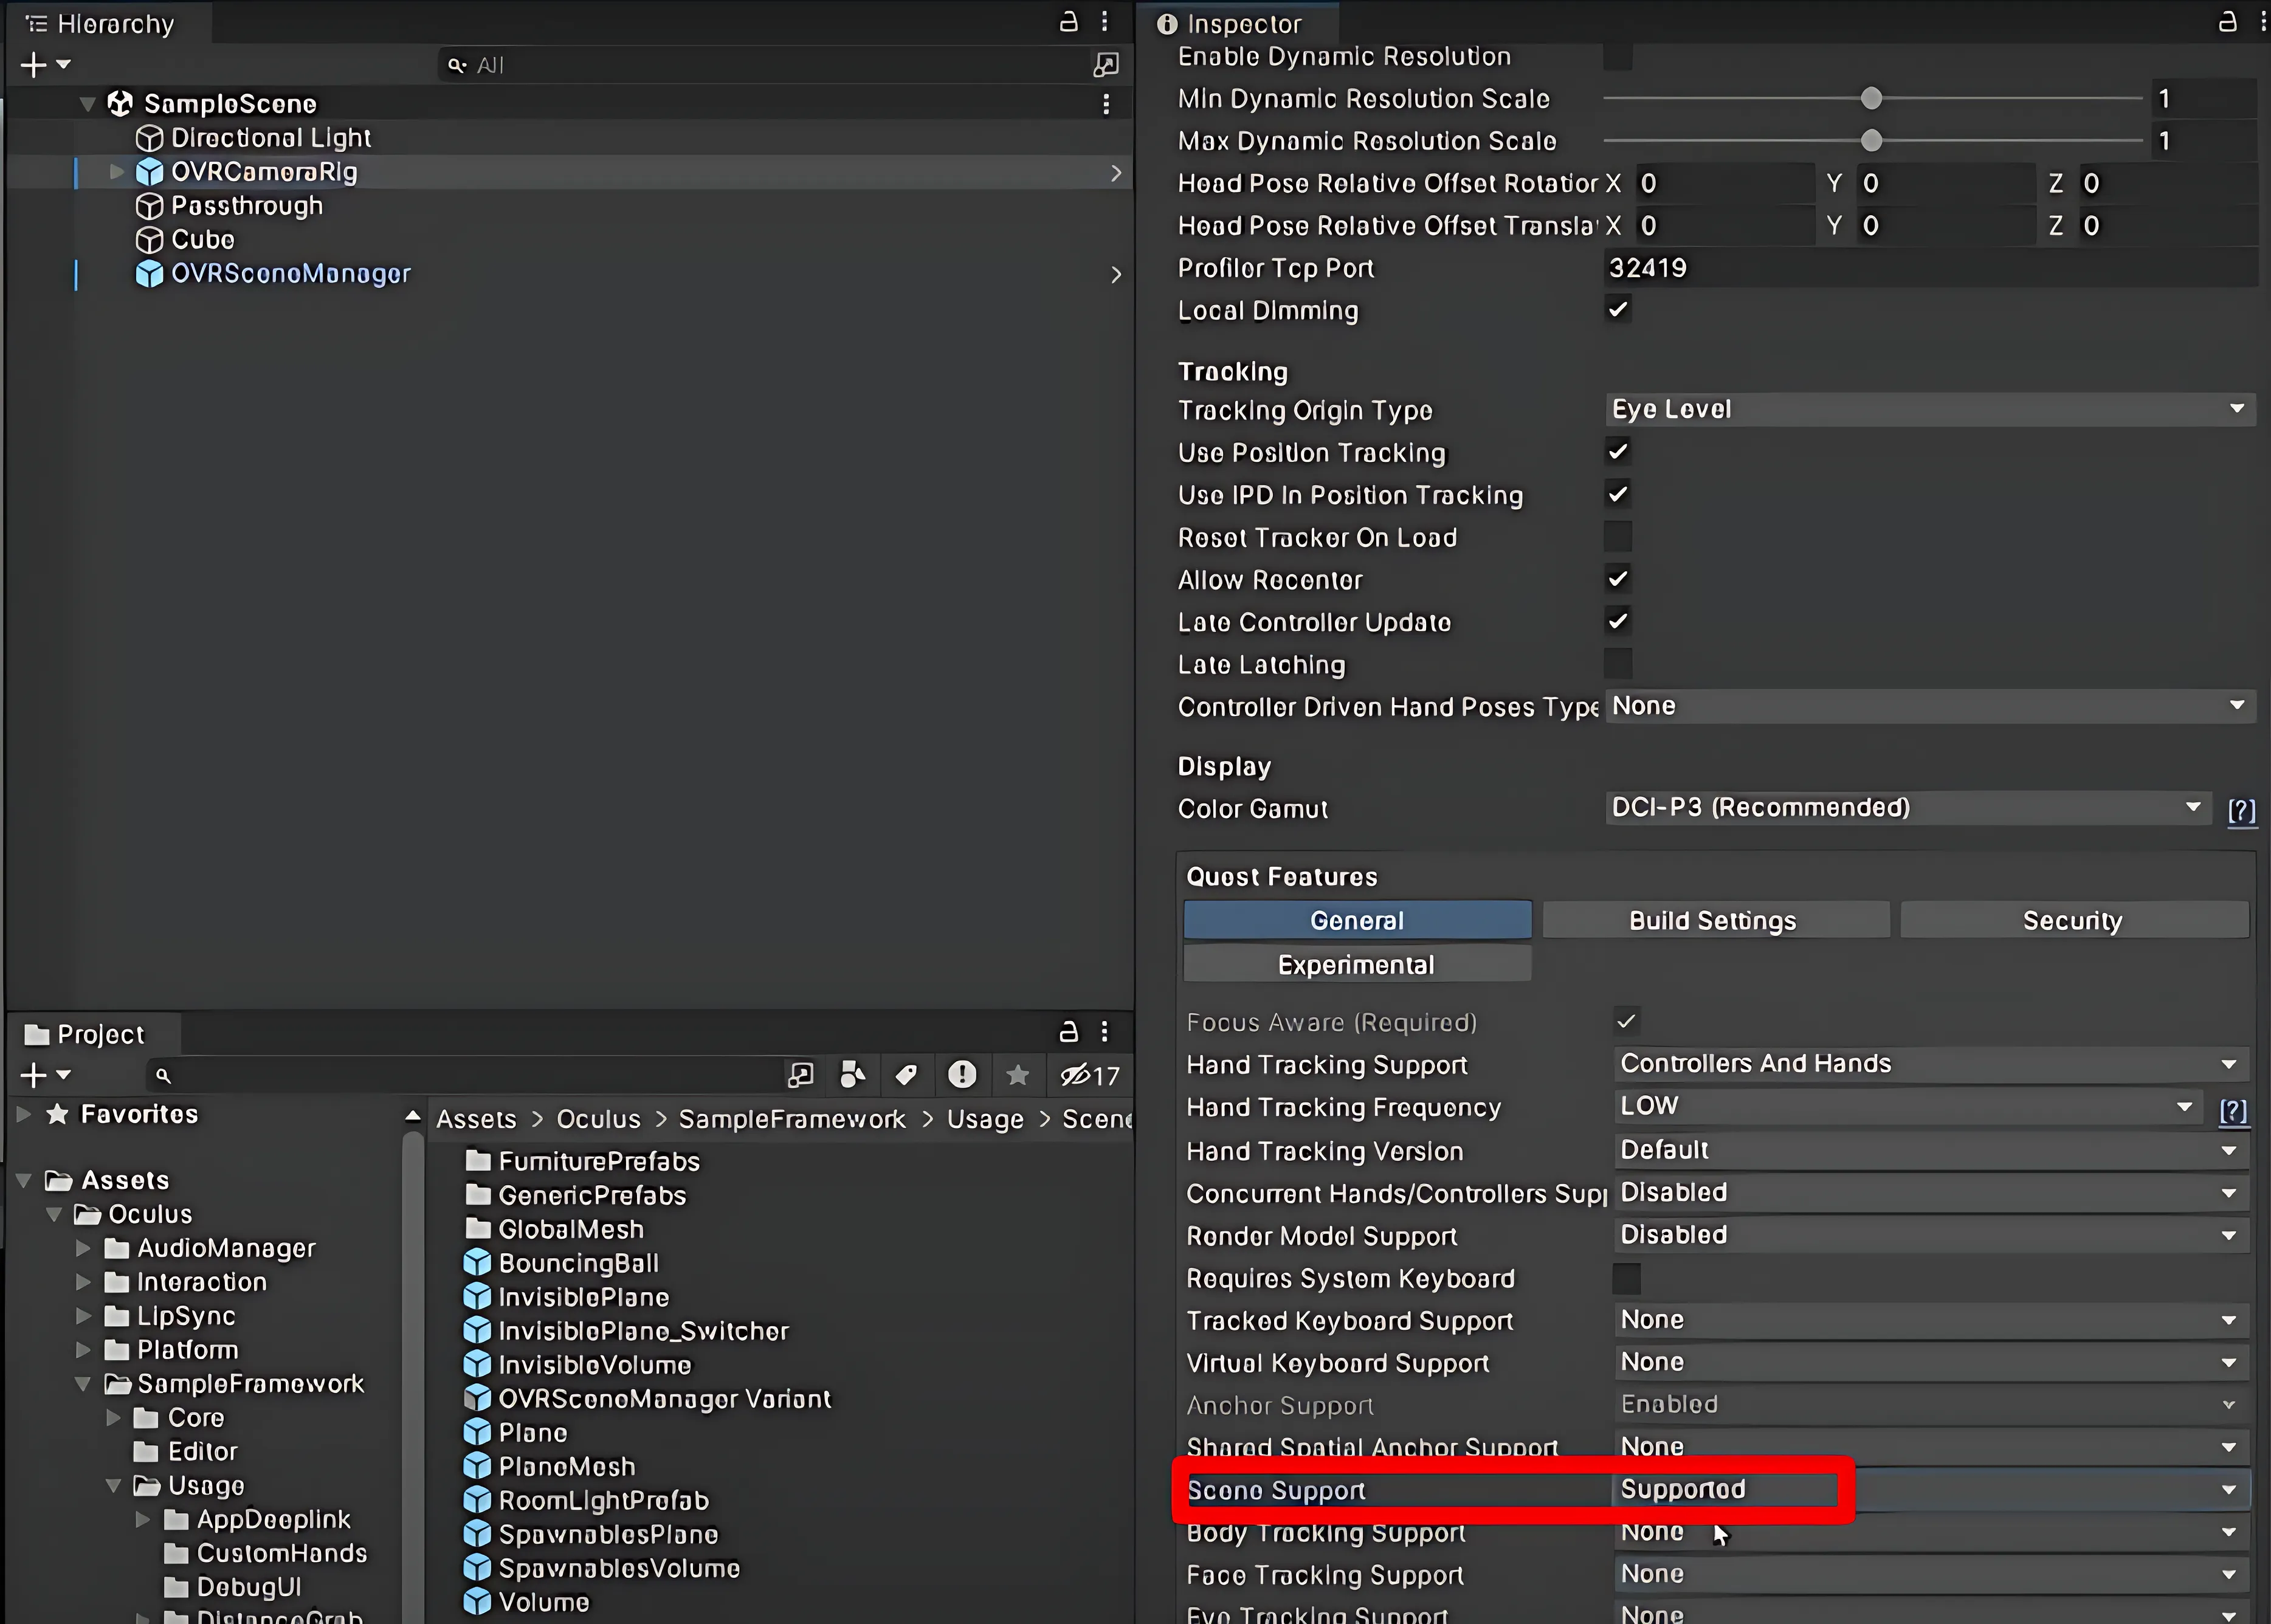The width and height of the screenshot is (2271, 1624).
Task: Check the Late Latching checkbox
Action: pyautogui.click(x=1617, y=664)
